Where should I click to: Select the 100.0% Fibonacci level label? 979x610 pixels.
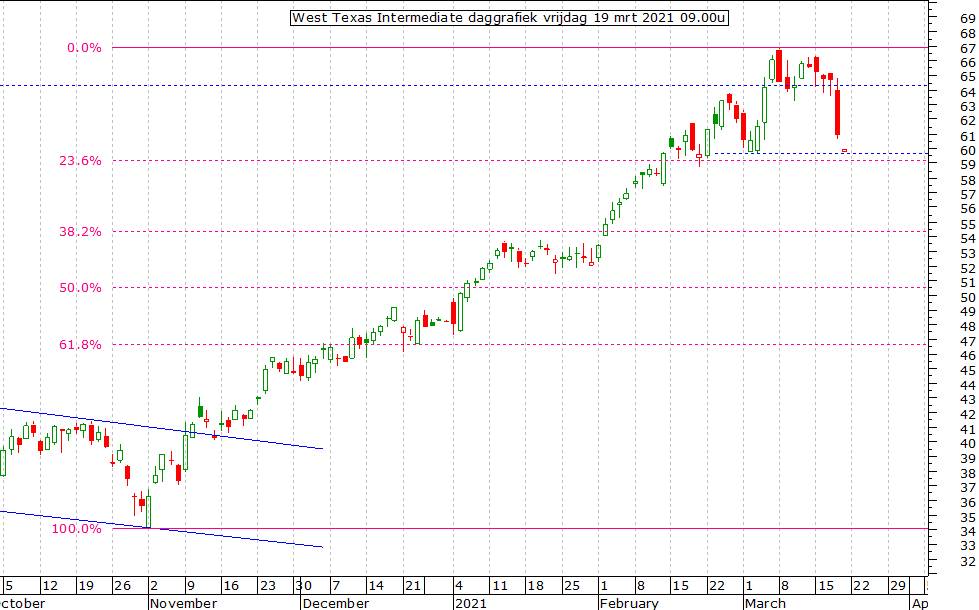76,529
